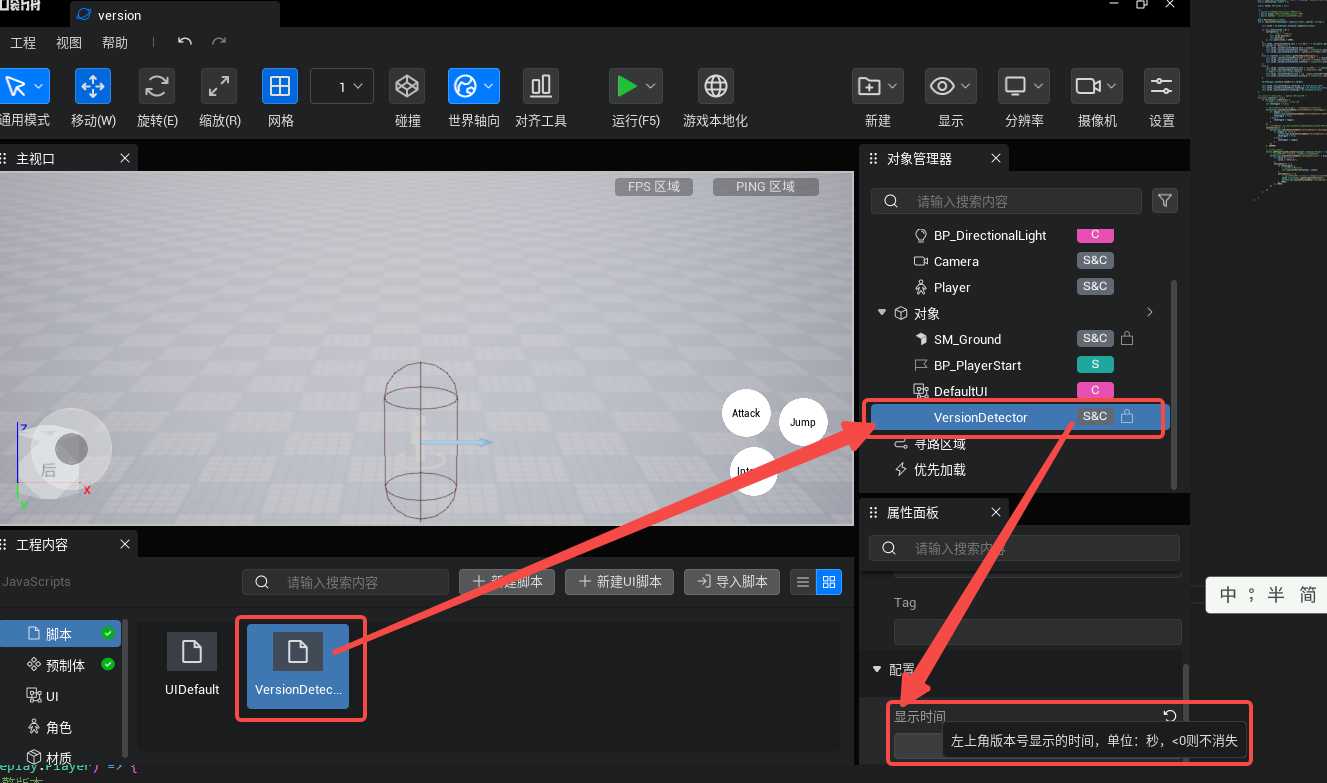This screenshot has width=1327, height=783.
Task: Select BP_DirectionalLight in object tree
Action: click(990, 235)
